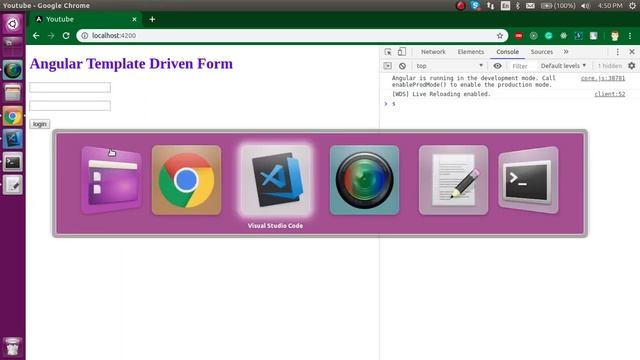Bookmark this page with the star

point(500,36)
